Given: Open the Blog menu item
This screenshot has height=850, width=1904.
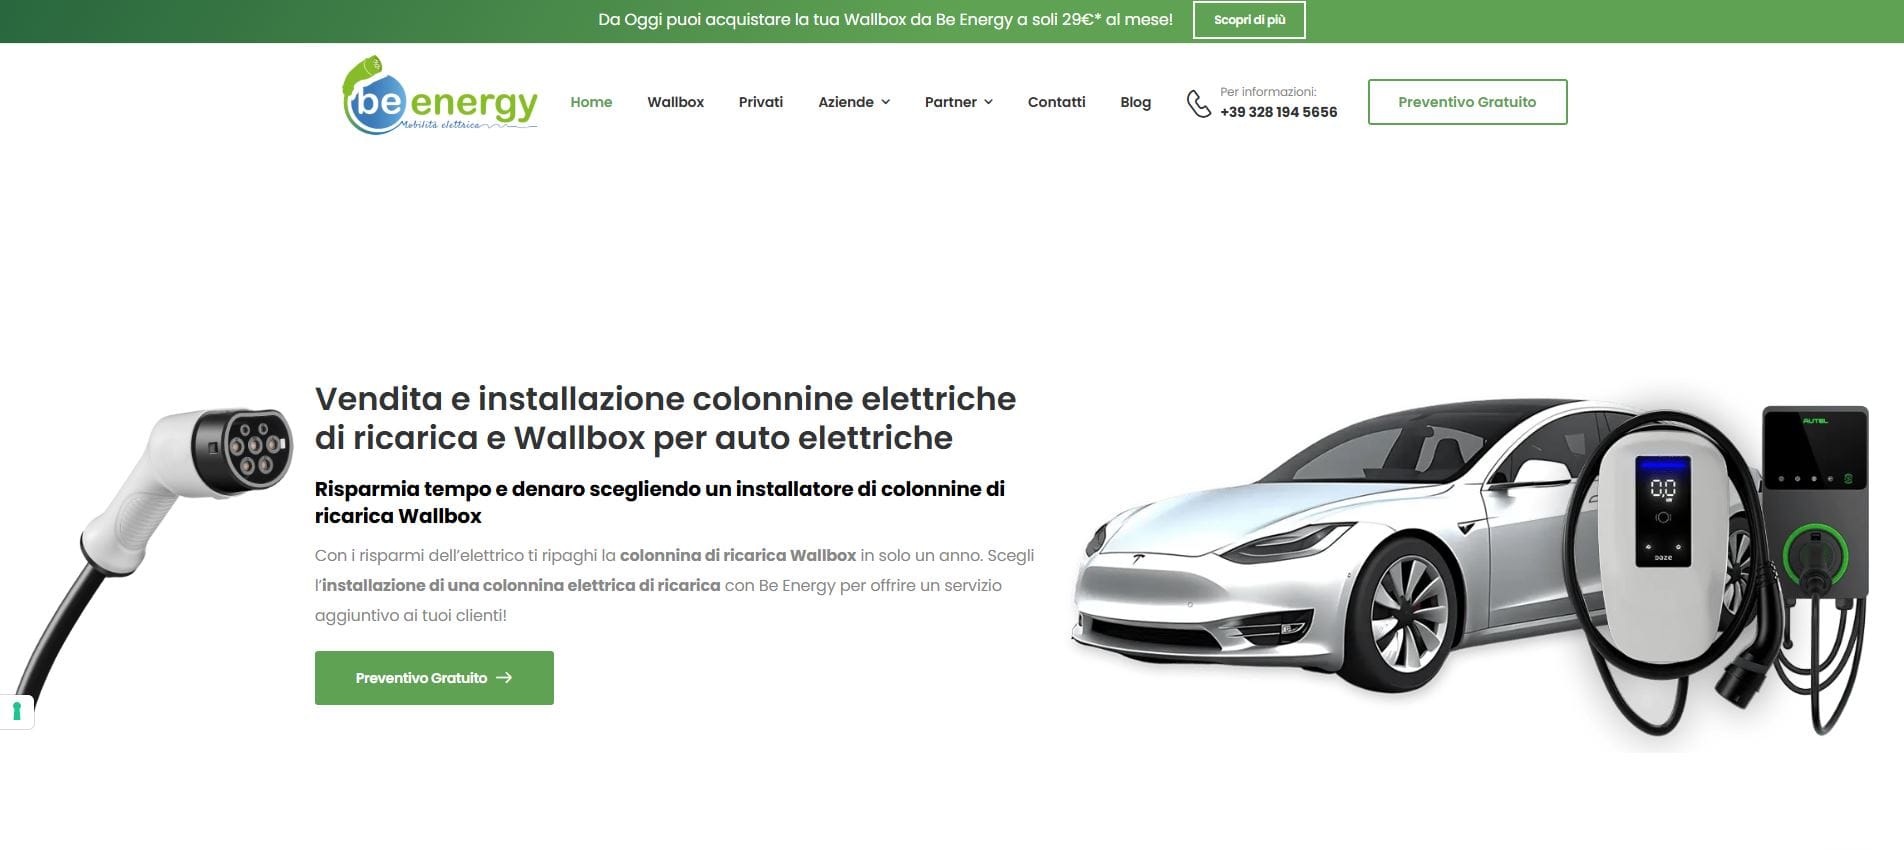Looking at the screenshot, I should (1135, 102).
